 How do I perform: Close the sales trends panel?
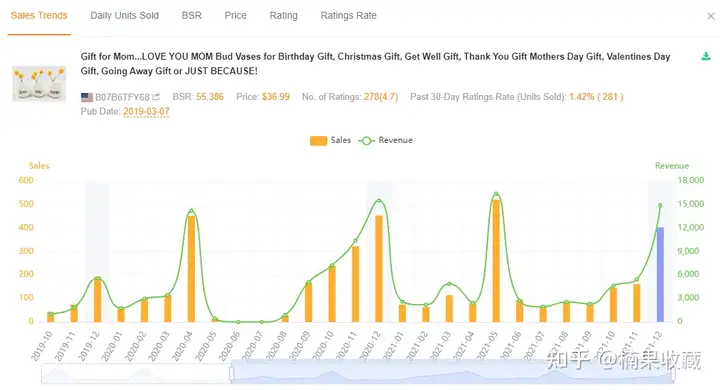(711, 16)
